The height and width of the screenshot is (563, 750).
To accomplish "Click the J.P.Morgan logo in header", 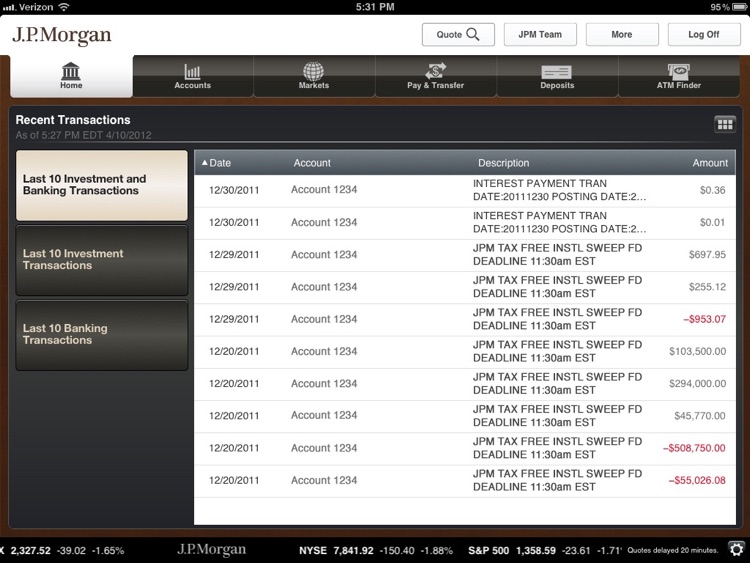I will point(62,35).
